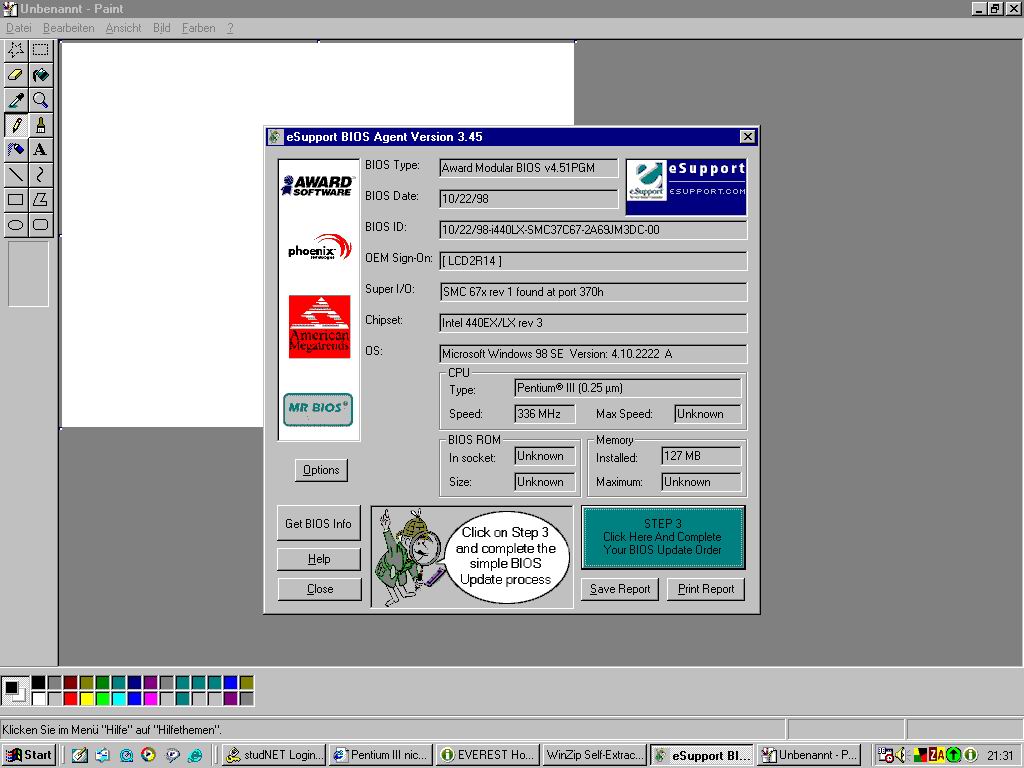Open the ? help menu in Paint
The image size is (1024, 768).
[x=230, y=28]
